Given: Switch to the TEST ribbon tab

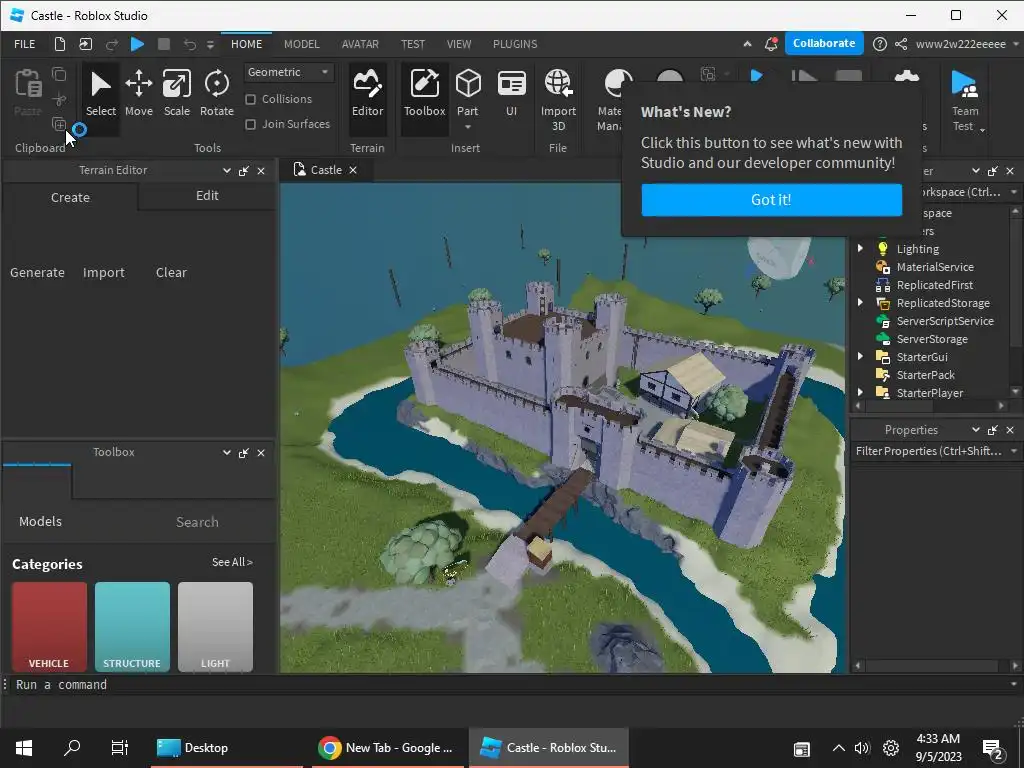Looking at the screenshot, I should (x=413, y=44).
